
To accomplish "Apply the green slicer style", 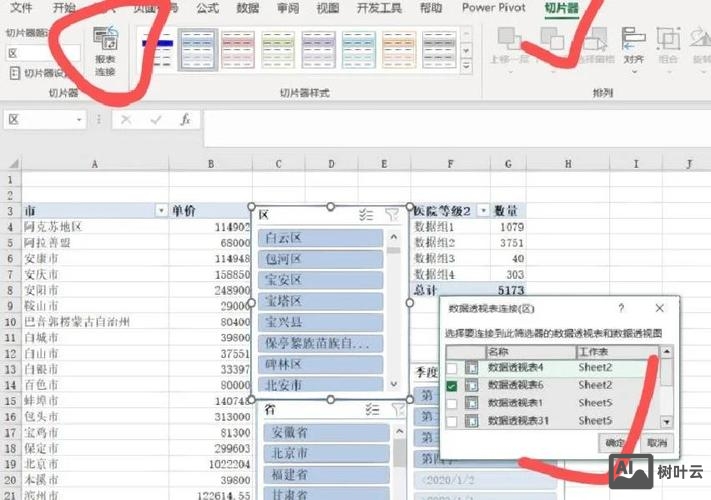I will [278, 50].
